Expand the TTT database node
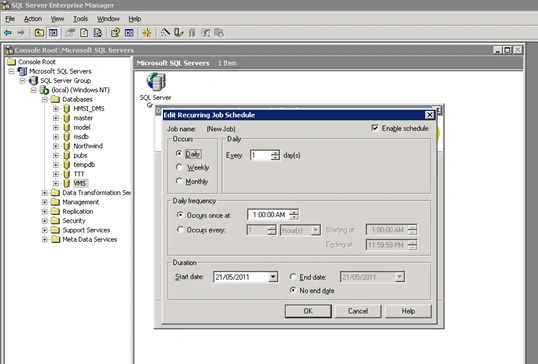 coord(56,174)
